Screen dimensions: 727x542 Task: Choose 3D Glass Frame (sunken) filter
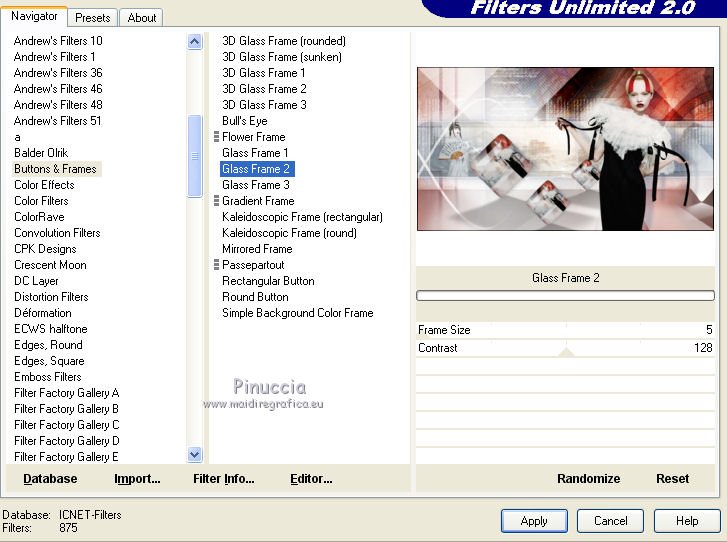pos(282,57)
